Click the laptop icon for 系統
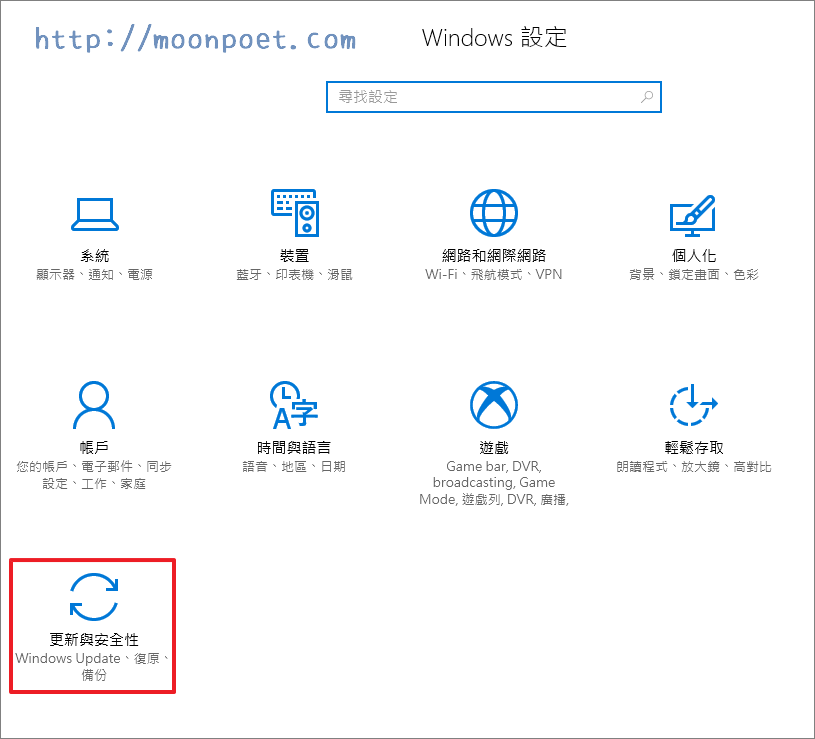The image size is (815, 739). coord(94,212)
